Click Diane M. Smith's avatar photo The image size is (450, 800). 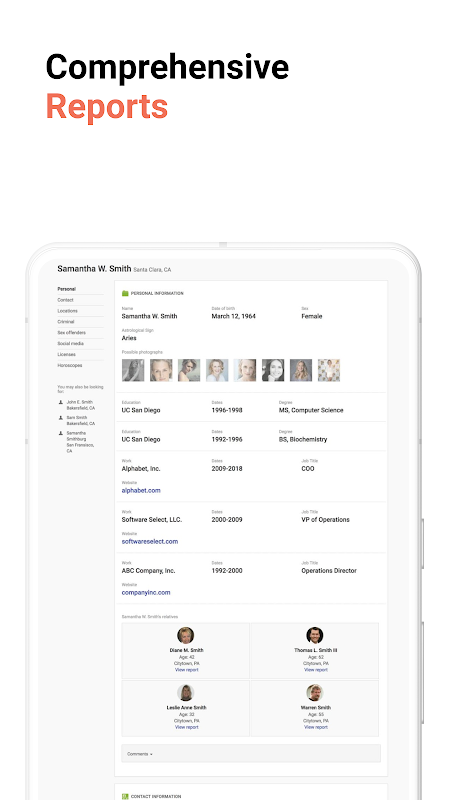(186, 635)
